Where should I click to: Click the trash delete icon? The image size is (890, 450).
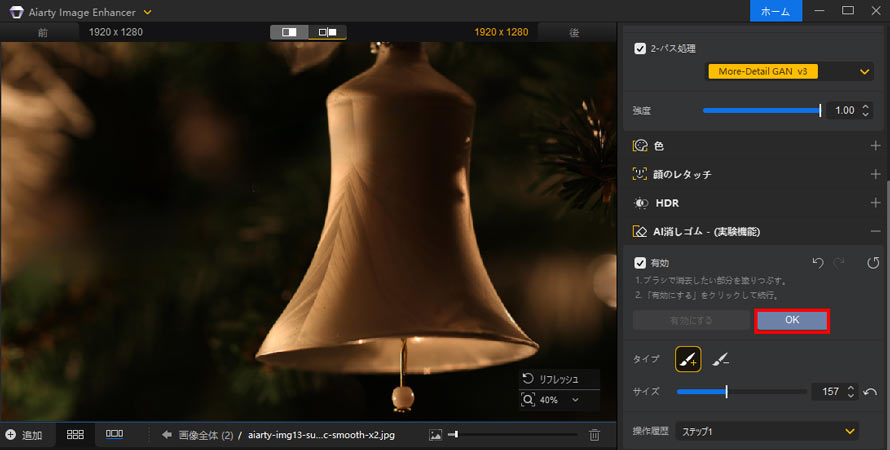594,435
